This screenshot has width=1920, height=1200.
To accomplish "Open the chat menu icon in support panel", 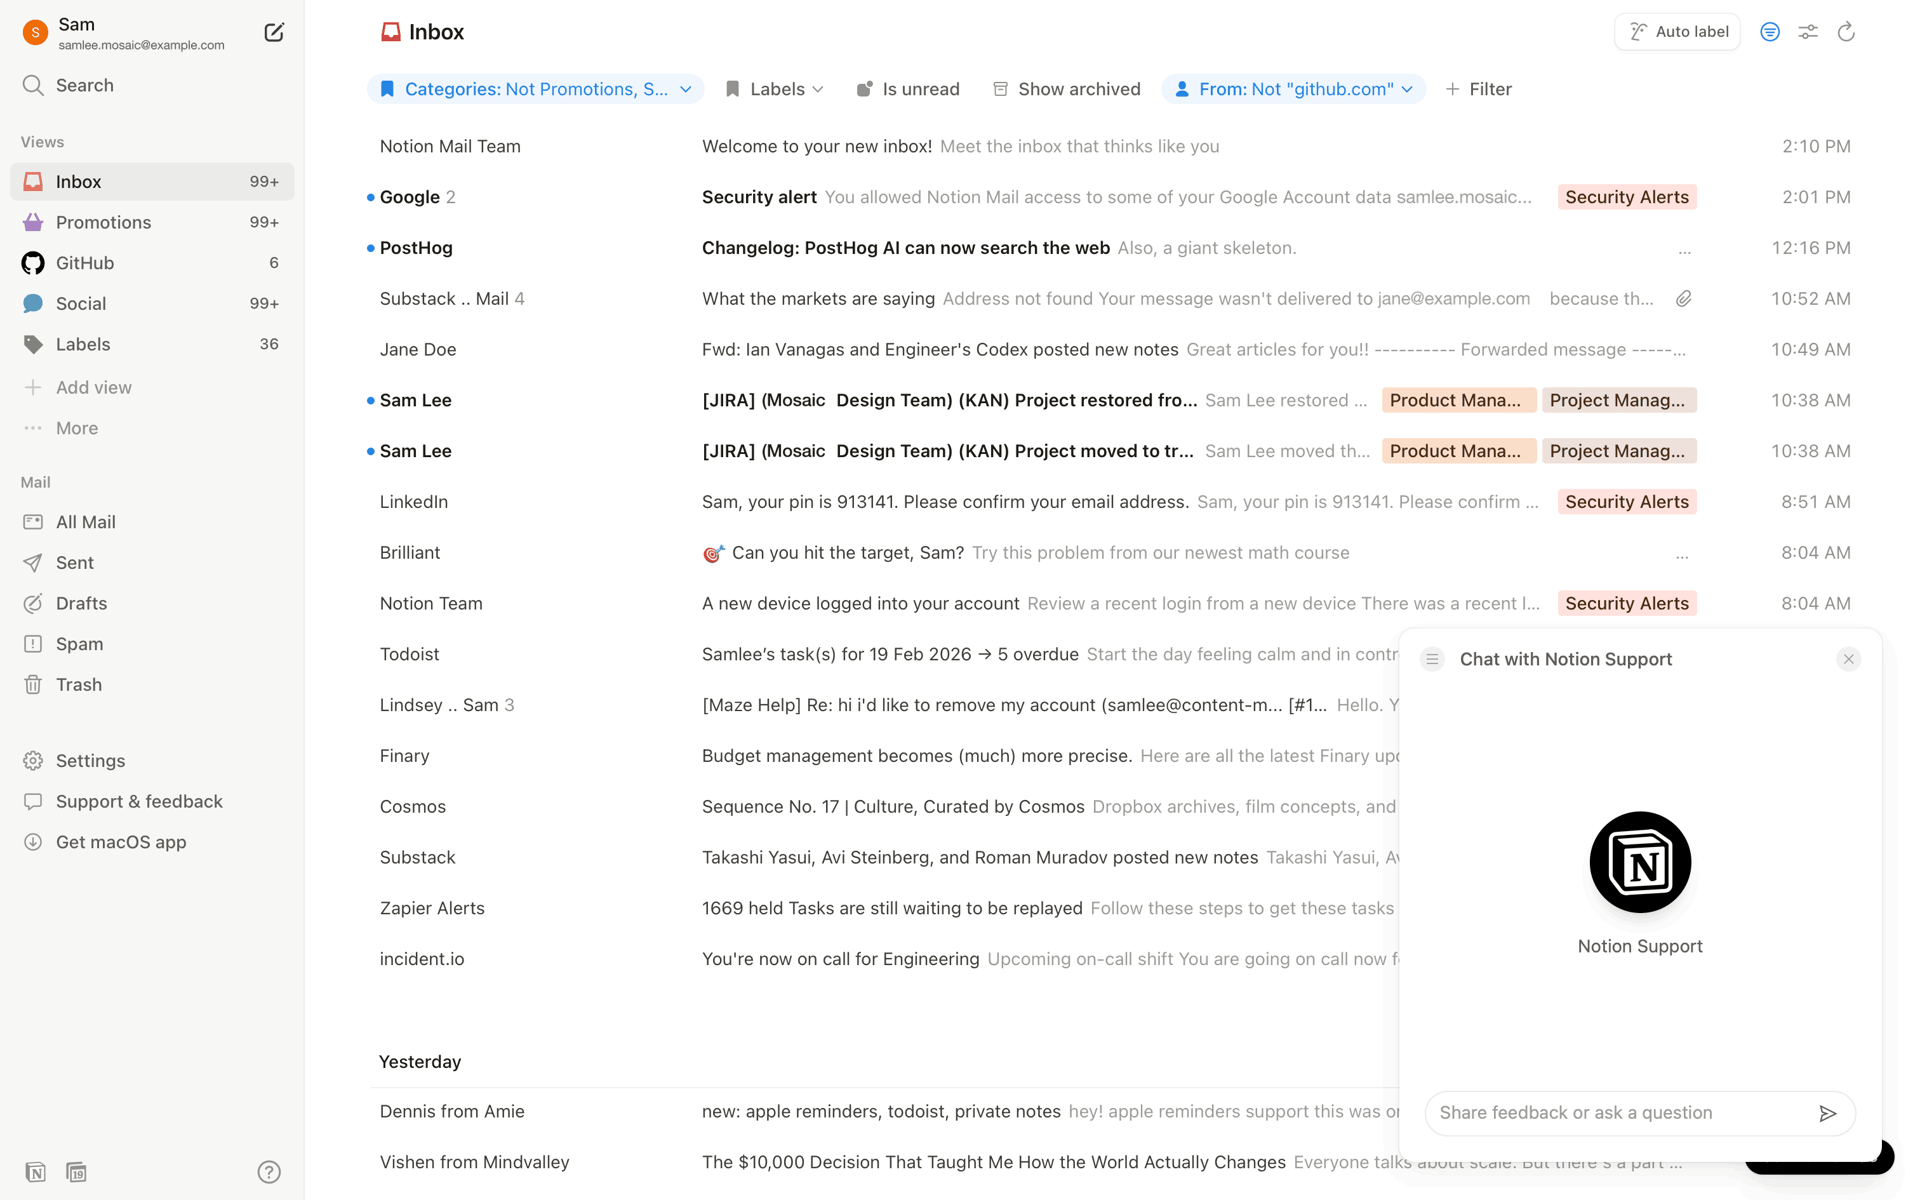I will click(x=1432, y=659).
